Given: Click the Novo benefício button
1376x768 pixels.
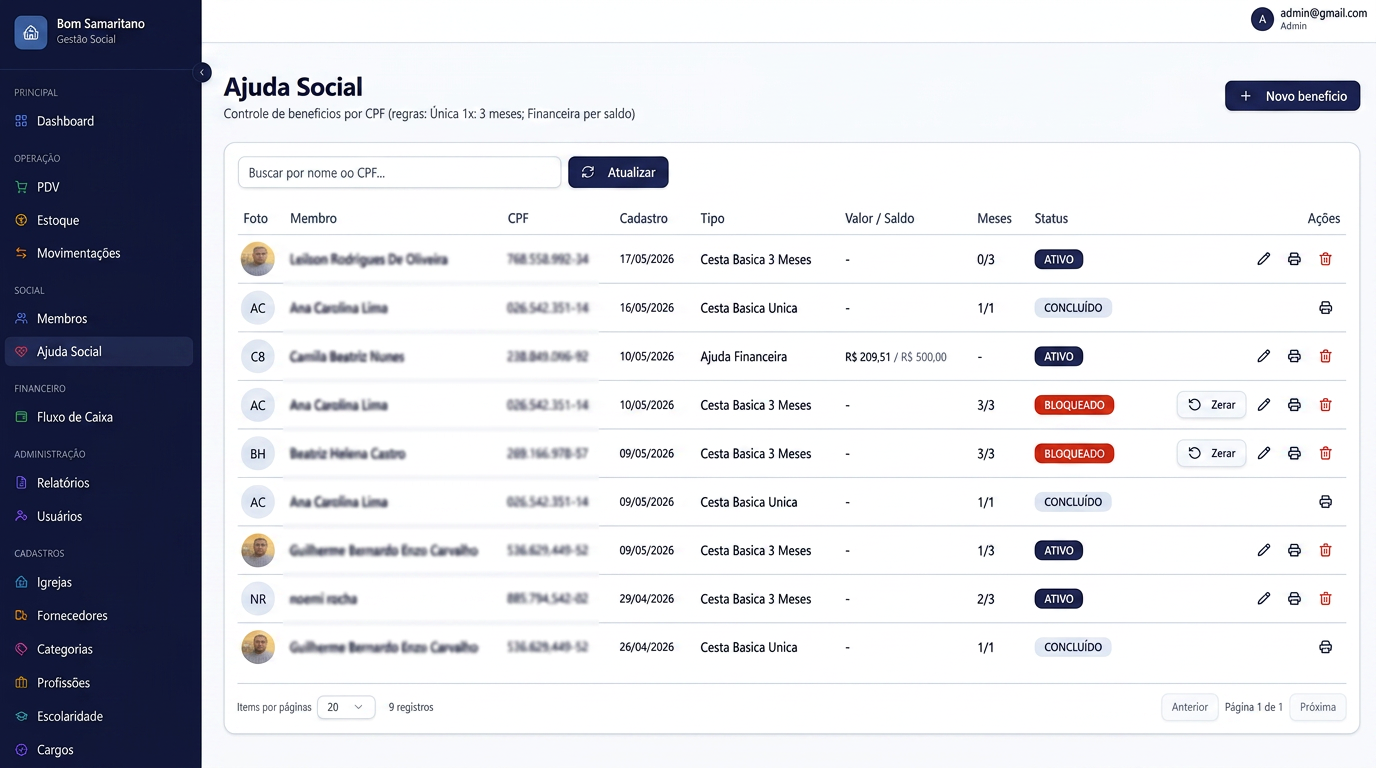Looking at the screenshot, I should point(1292,96).
